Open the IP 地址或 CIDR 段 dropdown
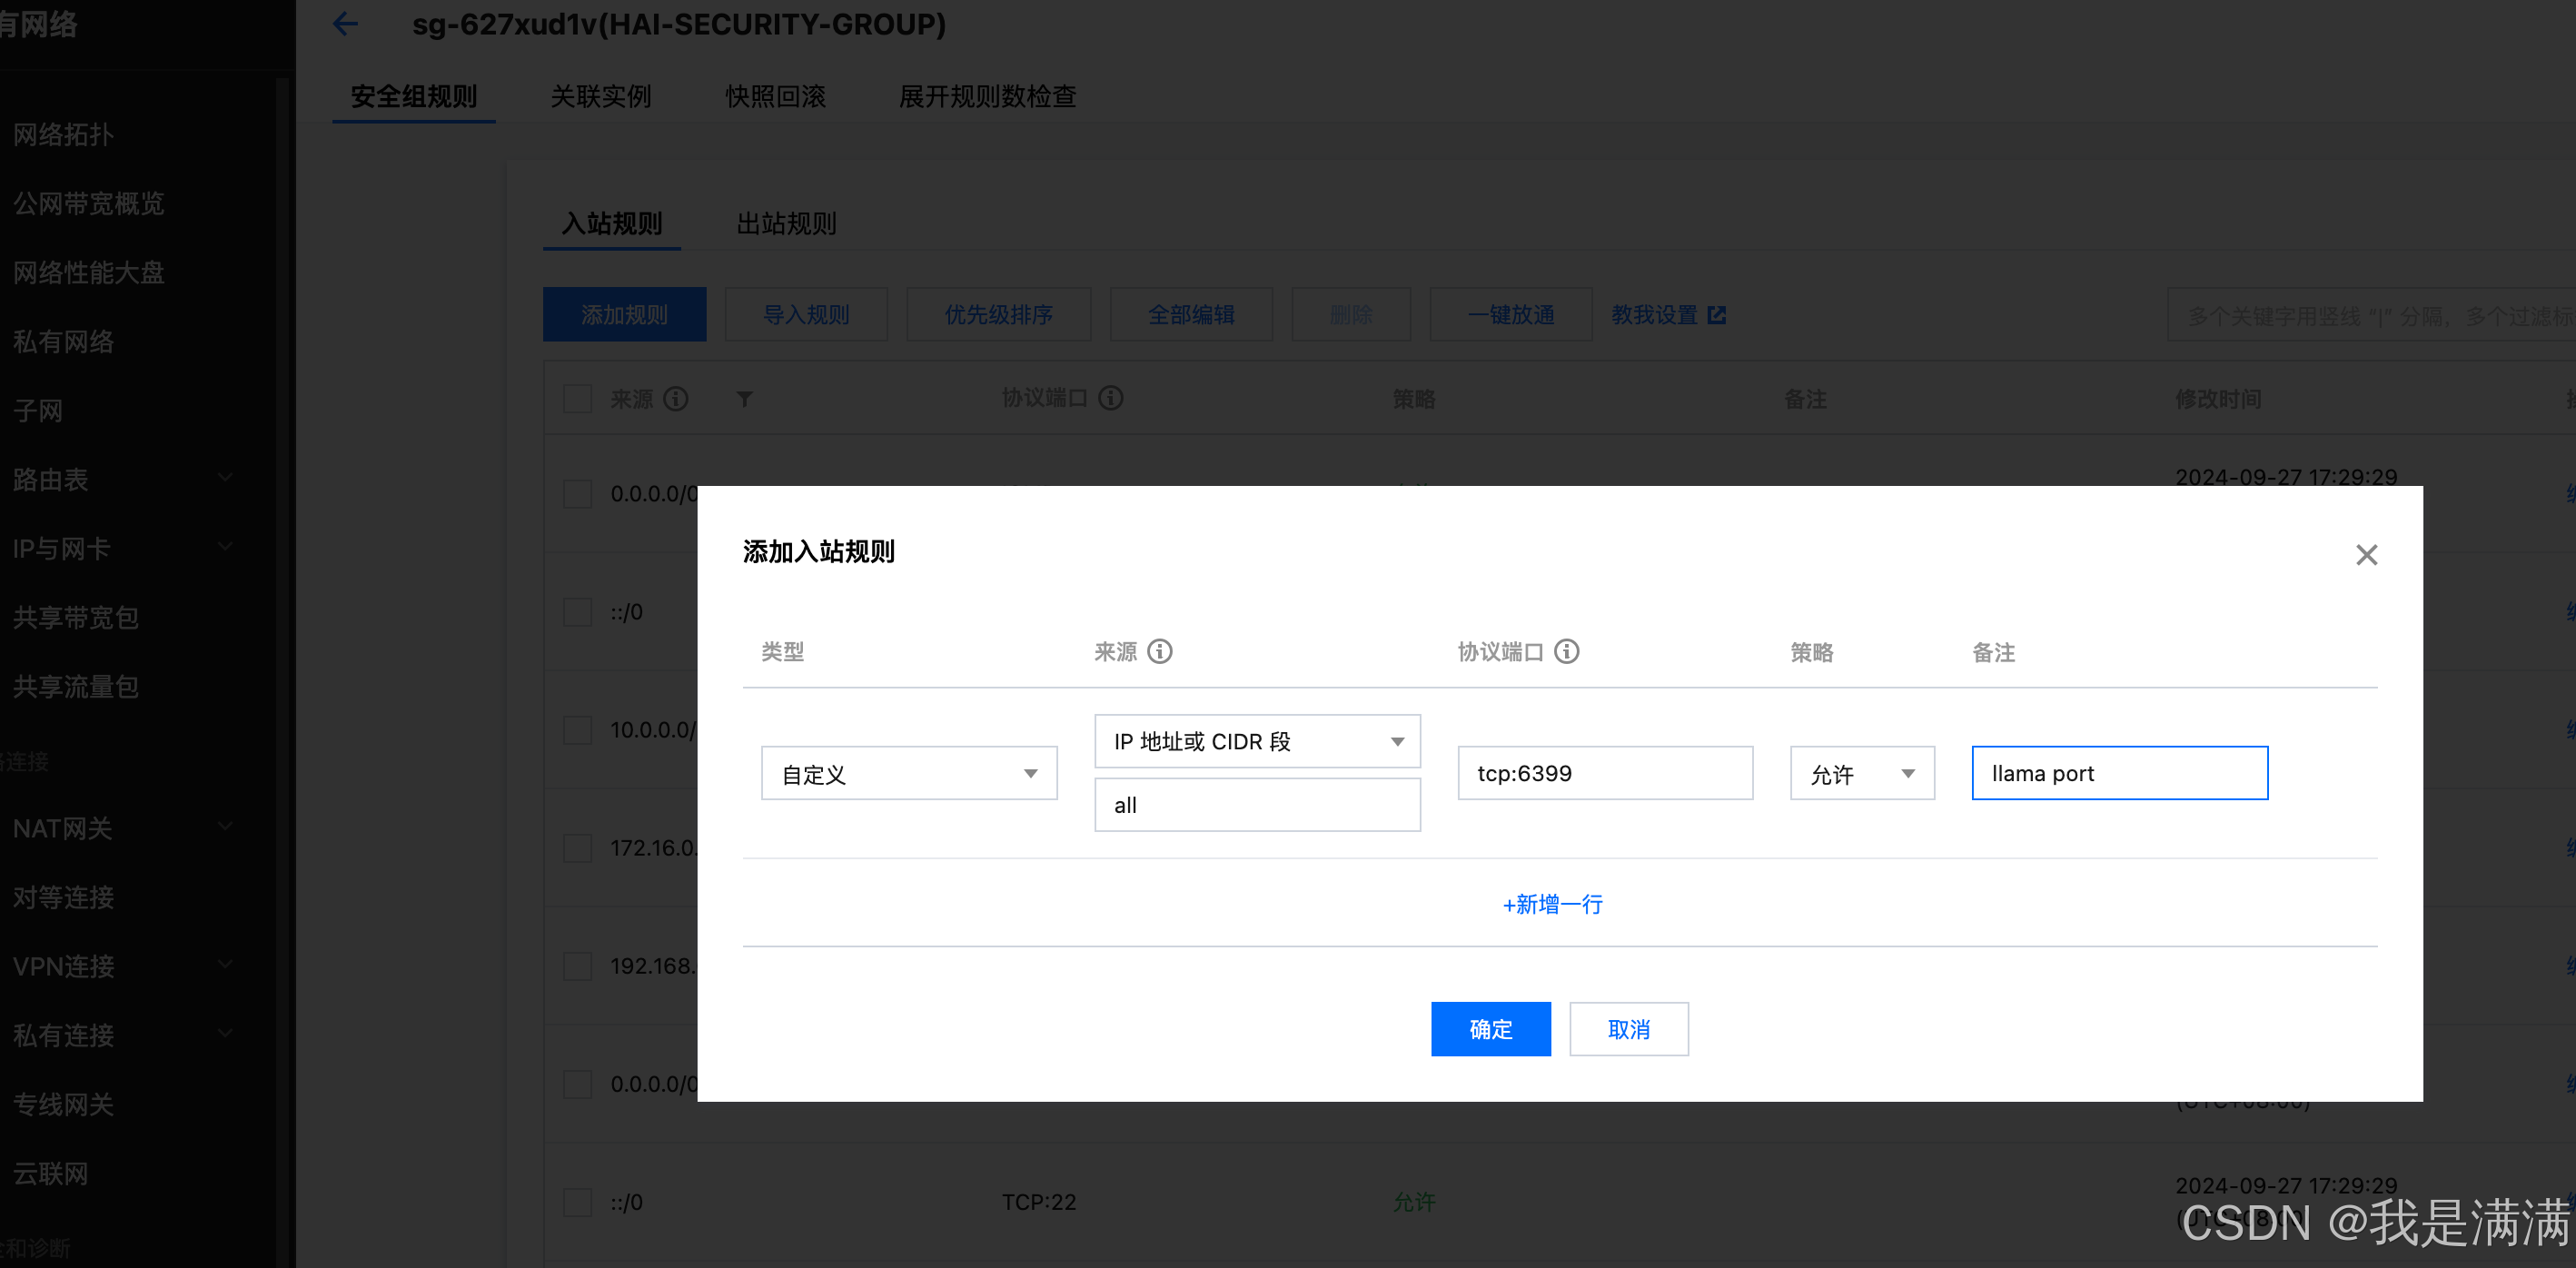2576x1268 pixels. 1256,742
